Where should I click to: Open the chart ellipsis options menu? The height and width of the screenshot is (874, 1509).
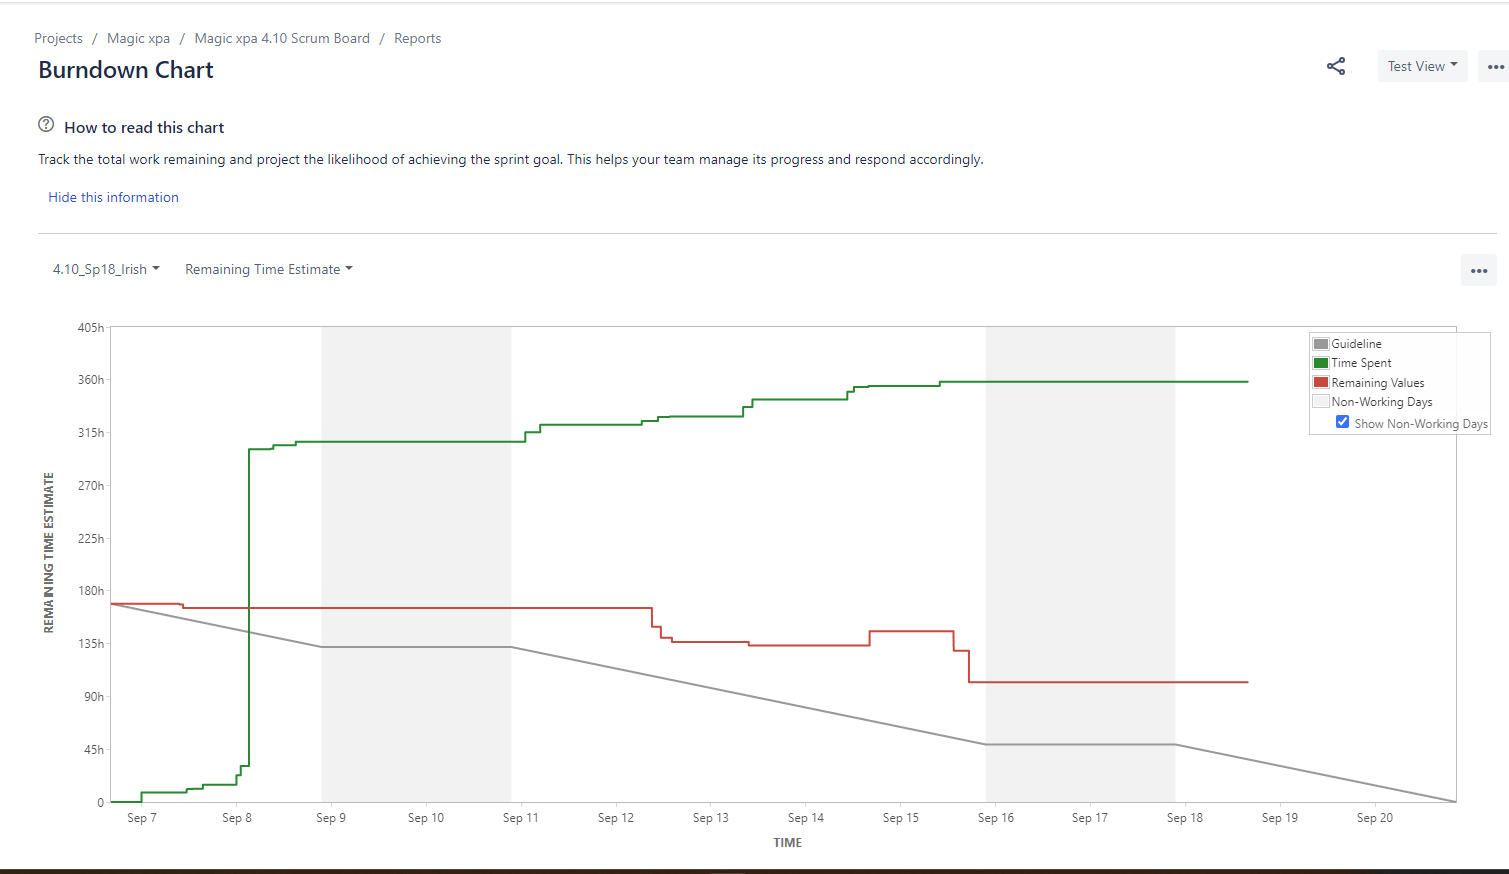(1479, 270)
